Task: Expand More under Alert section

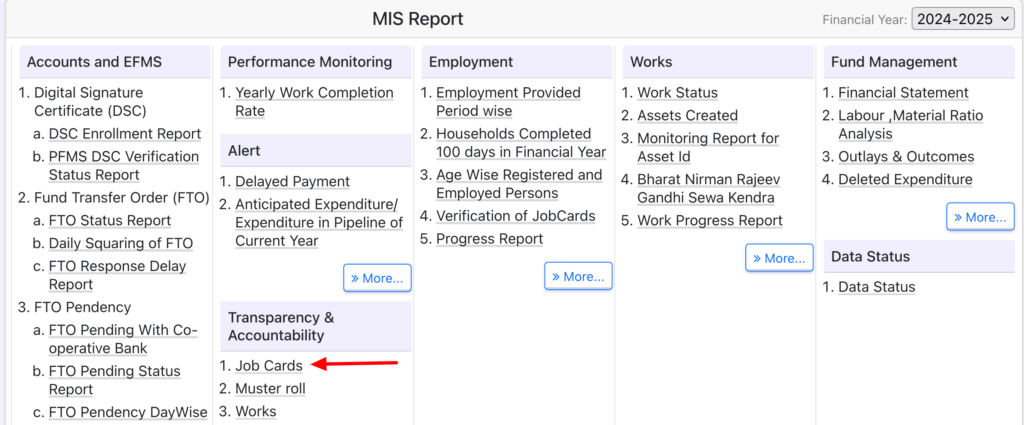Action: (377, 278)
